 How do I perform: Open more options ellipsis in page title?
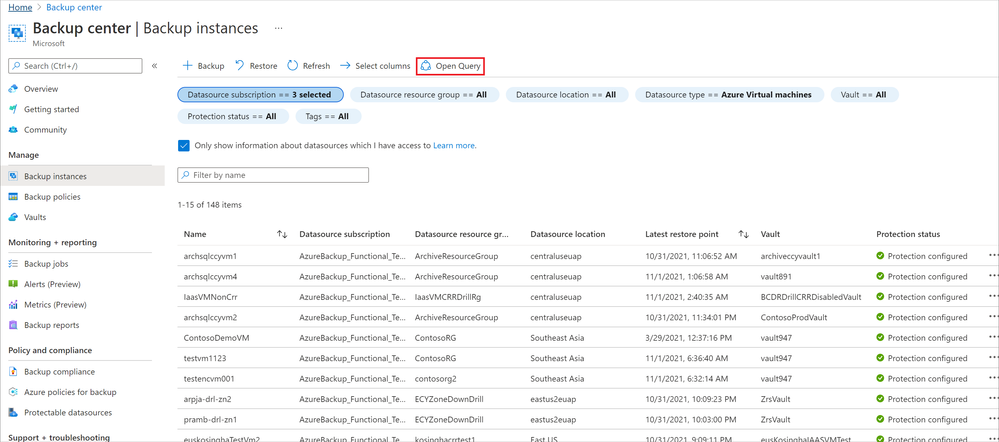click(x=278, y=29)
